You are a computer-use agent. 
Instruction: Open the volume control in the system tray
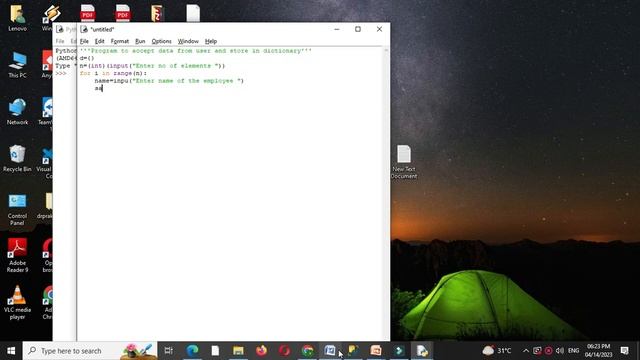[x=560, y=351]
